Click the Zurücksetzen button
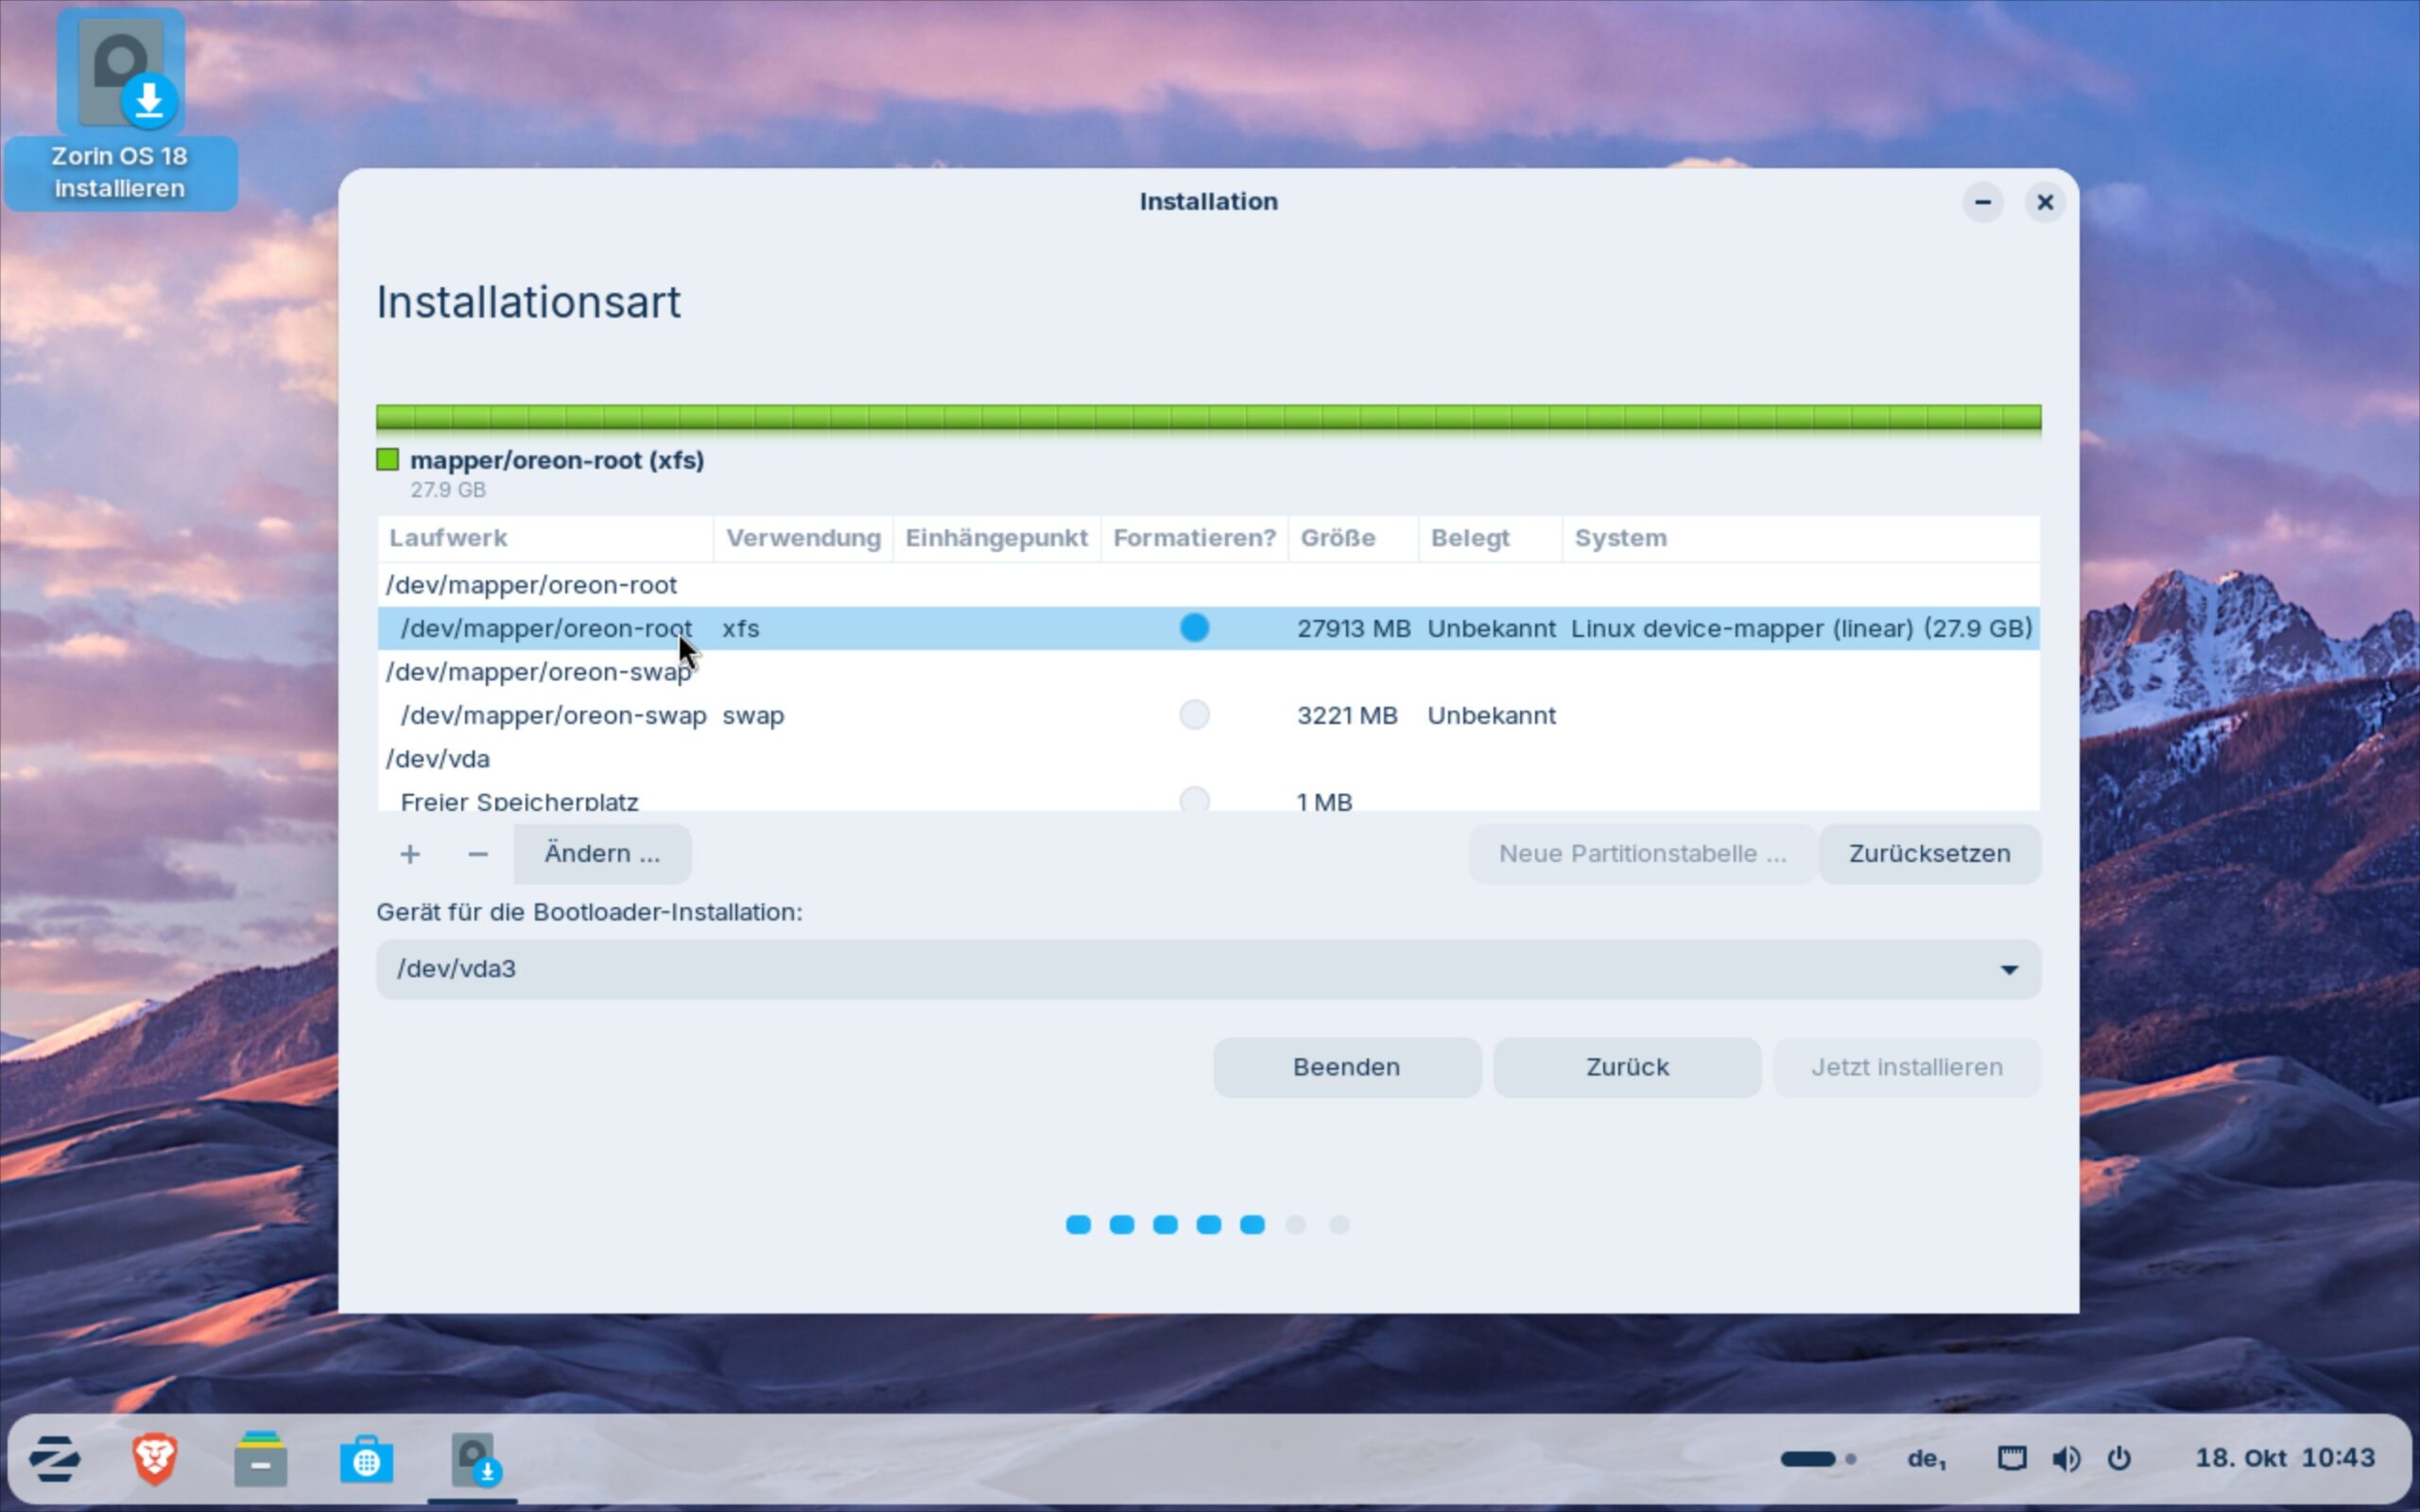2420x1512 pixels. click(1929, 854)
